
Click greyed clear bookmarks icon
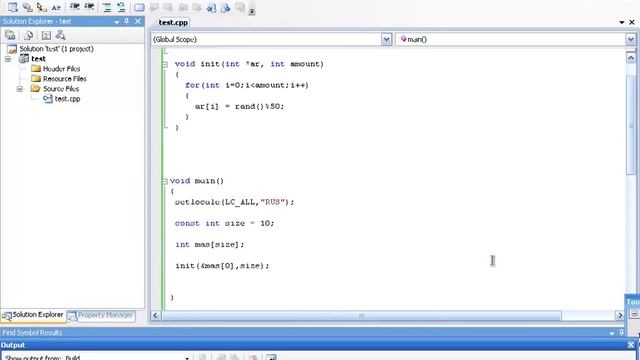click(240, 7)
